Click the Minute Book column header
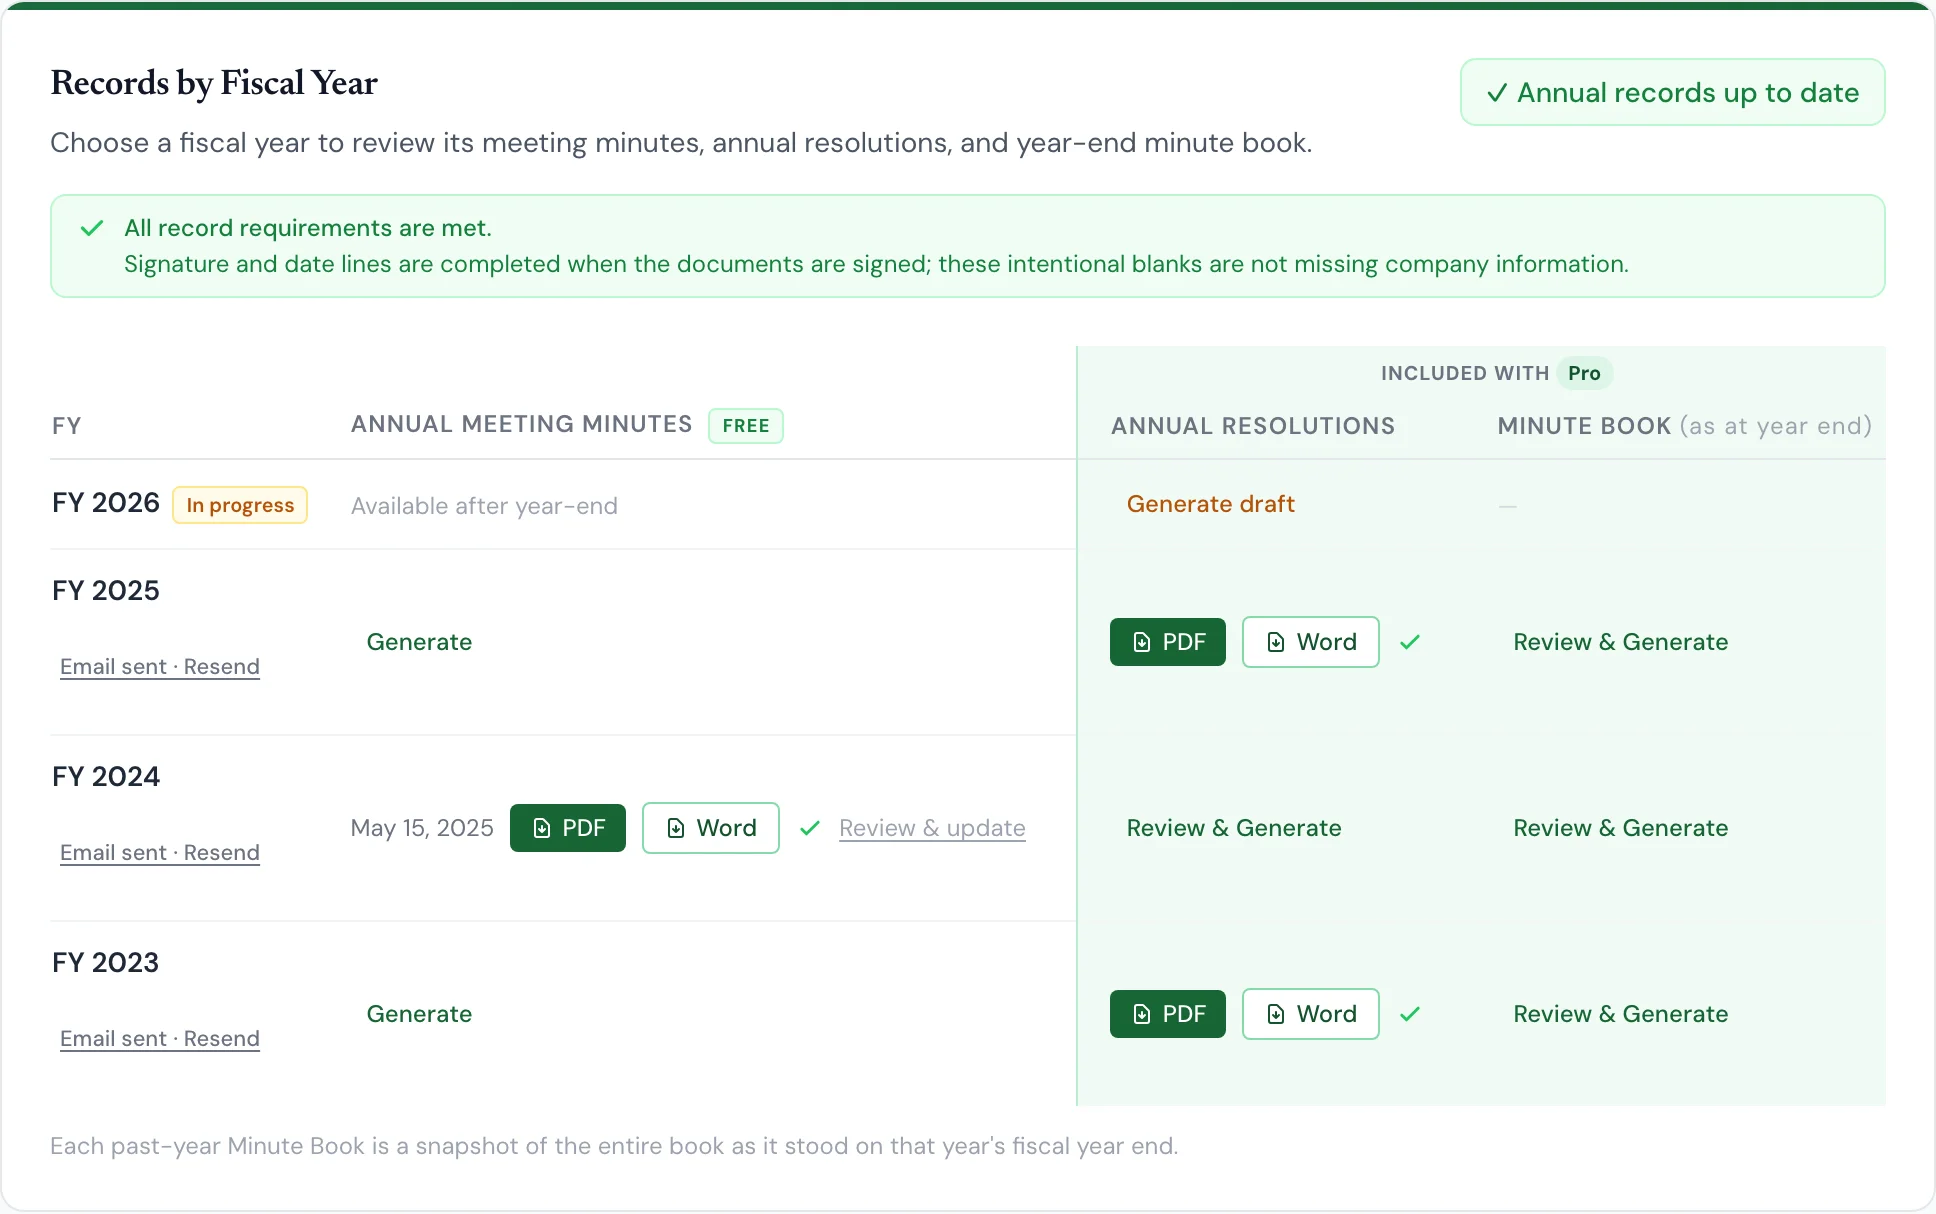This screenshot has width=1936, height=1214. [1685, 426]
